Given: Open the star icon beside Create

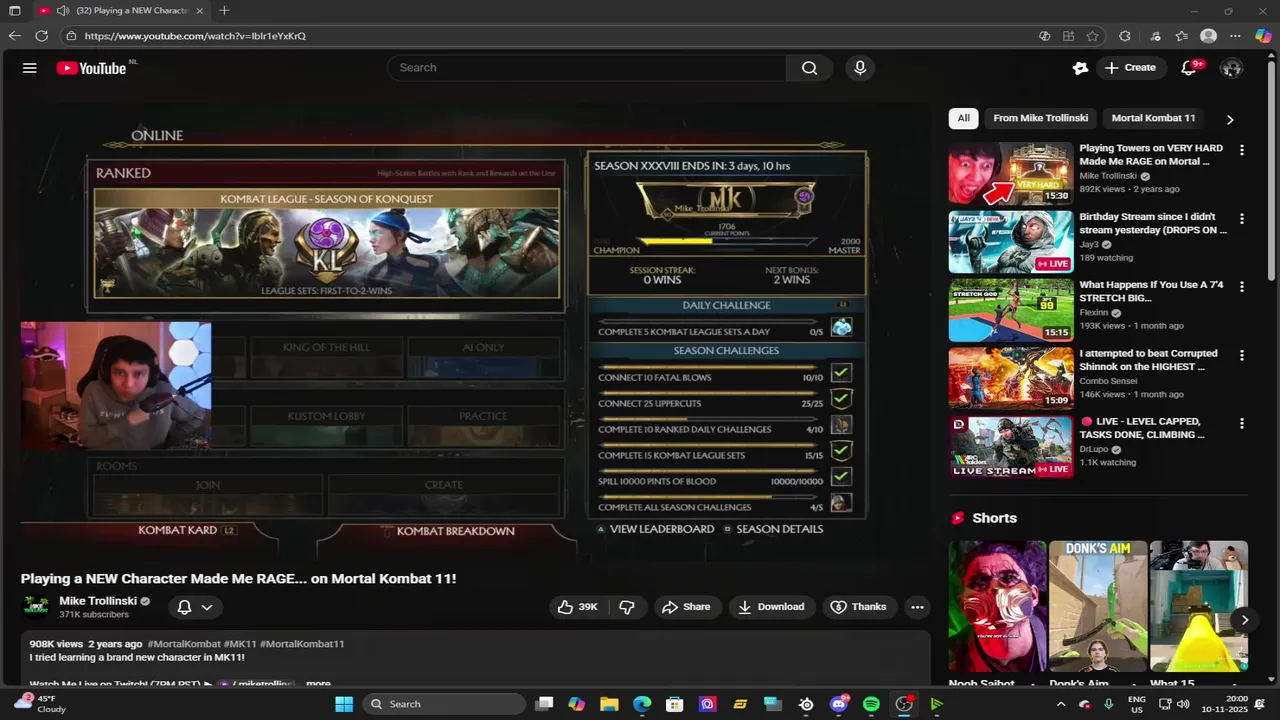Looking at the screenshot, I should (1080, 68).
